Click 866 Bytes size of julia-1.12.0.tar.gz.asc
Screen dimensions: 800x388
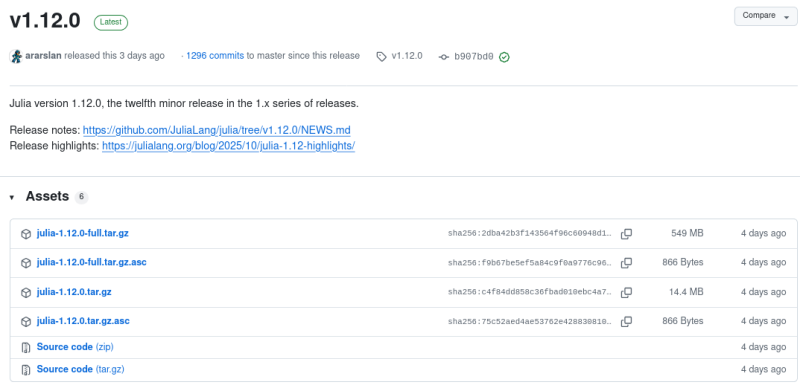tap(683, 321)
